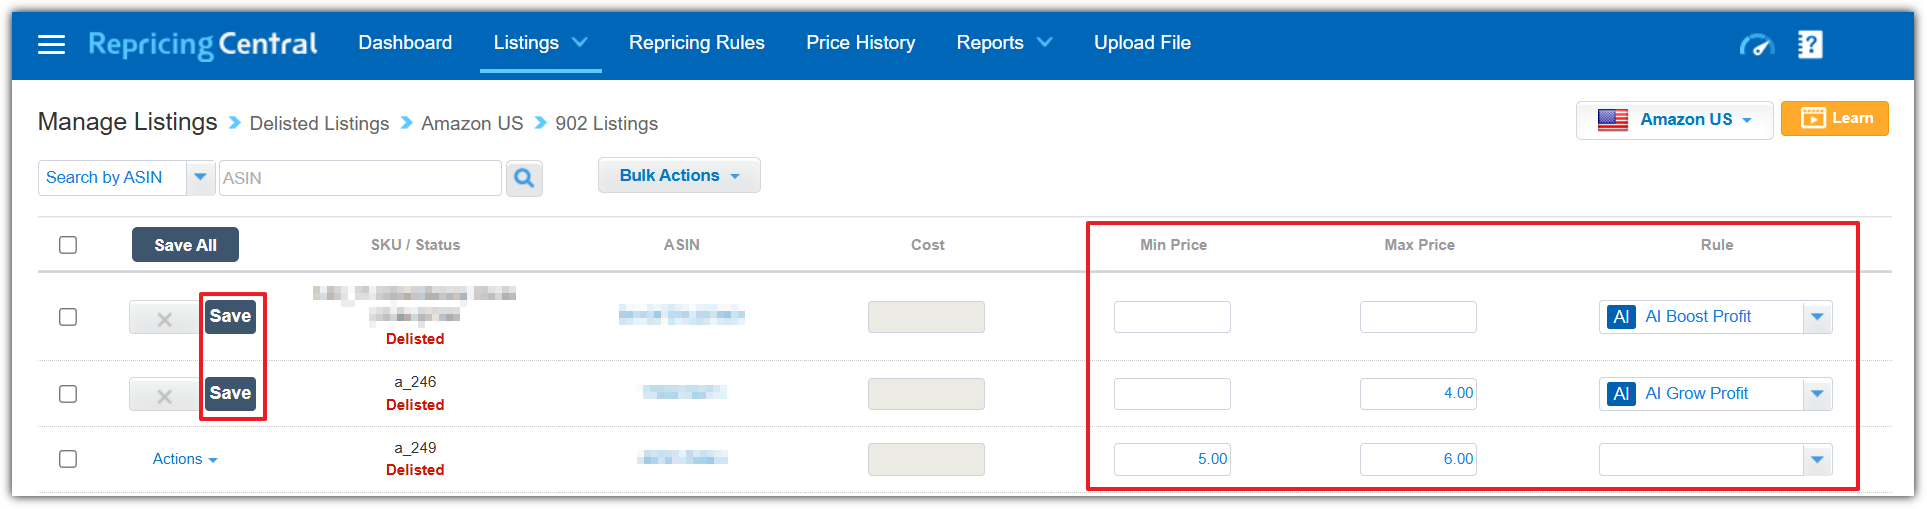Open the Amazon US marketplace selector
Image resolution: width=1927 pixels, height=509 pixels.
click(1674, 120)
